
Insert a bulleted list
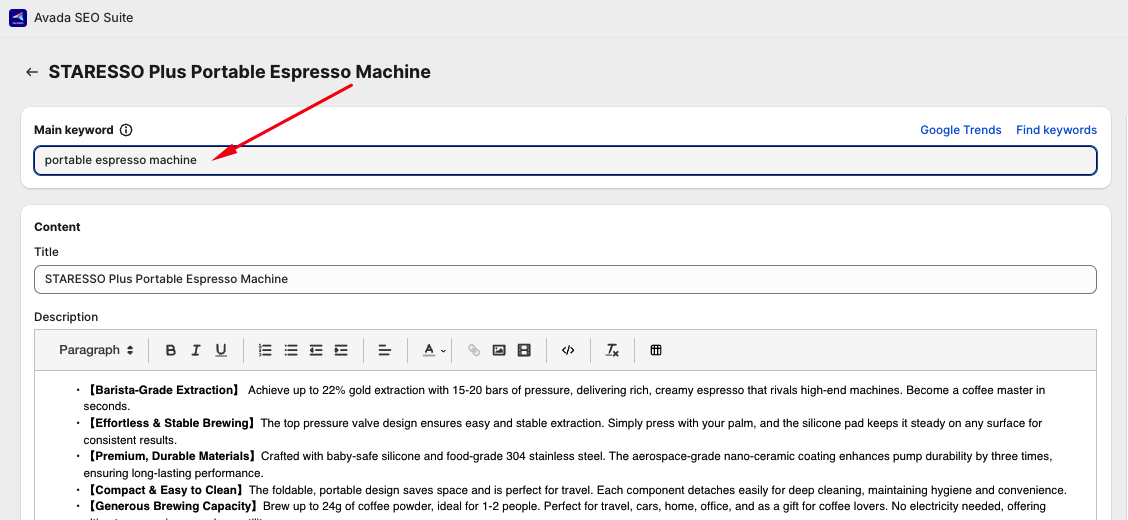[x=291, y=350]
